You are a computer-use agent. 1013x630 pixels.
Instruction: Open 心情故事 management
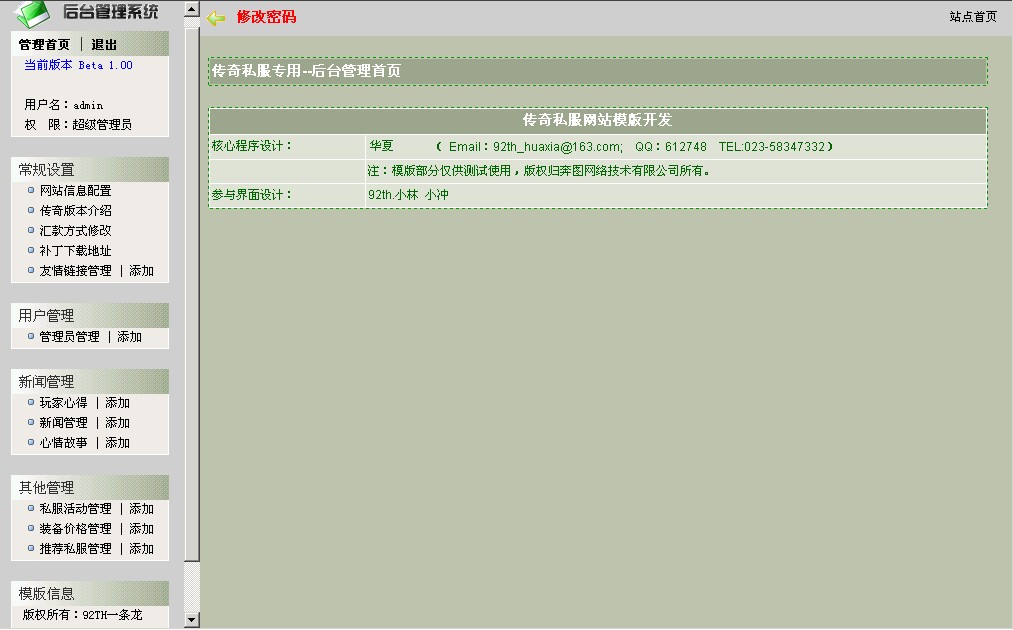[x=63, y=443]
